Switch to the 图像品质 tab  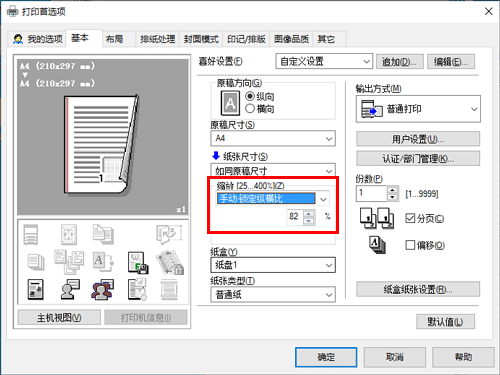[291, 39]
